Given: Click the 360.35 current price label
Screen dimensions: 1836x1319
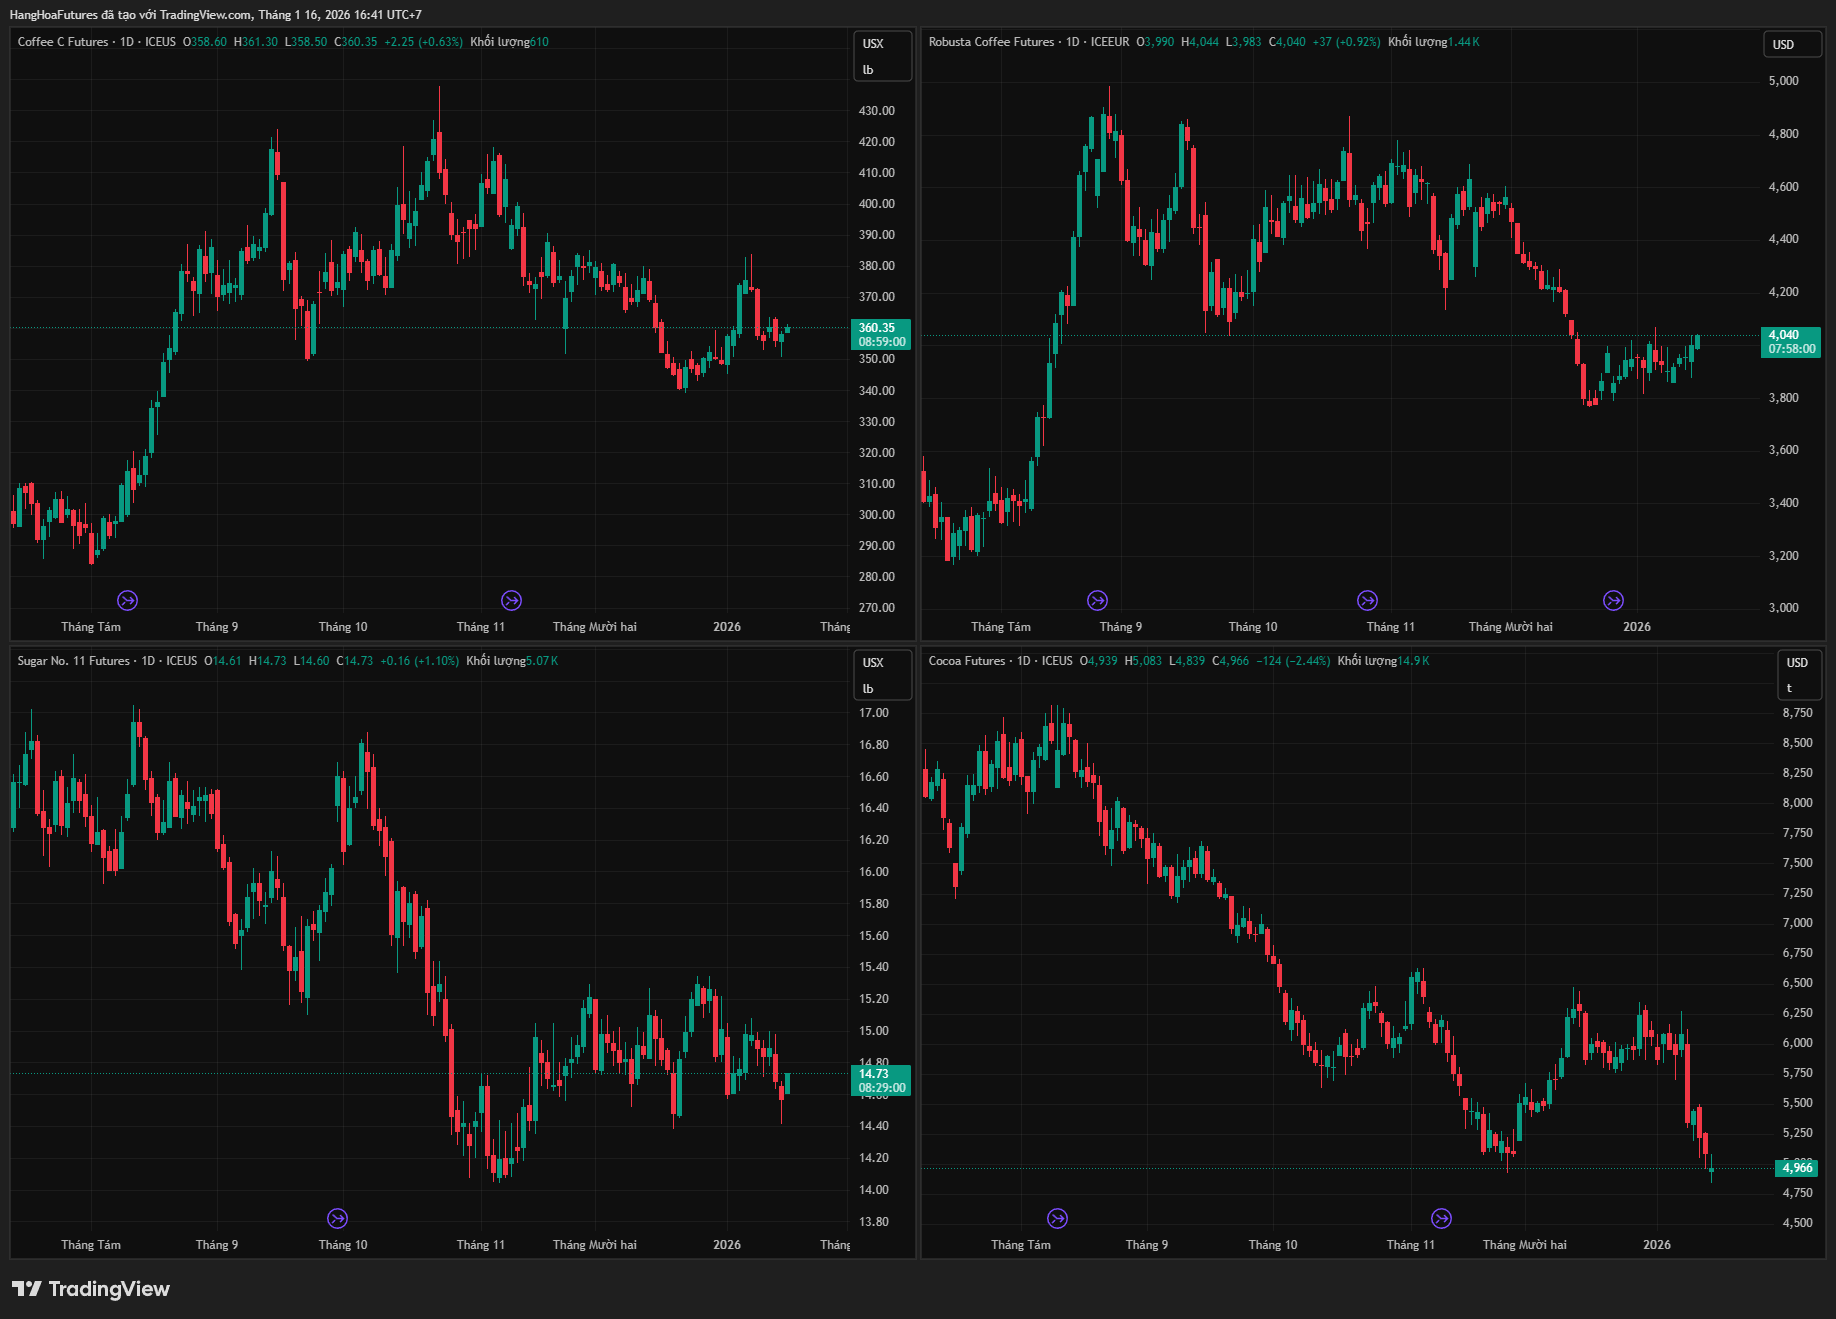Looking at the screenshot, I should click(880, 334).
